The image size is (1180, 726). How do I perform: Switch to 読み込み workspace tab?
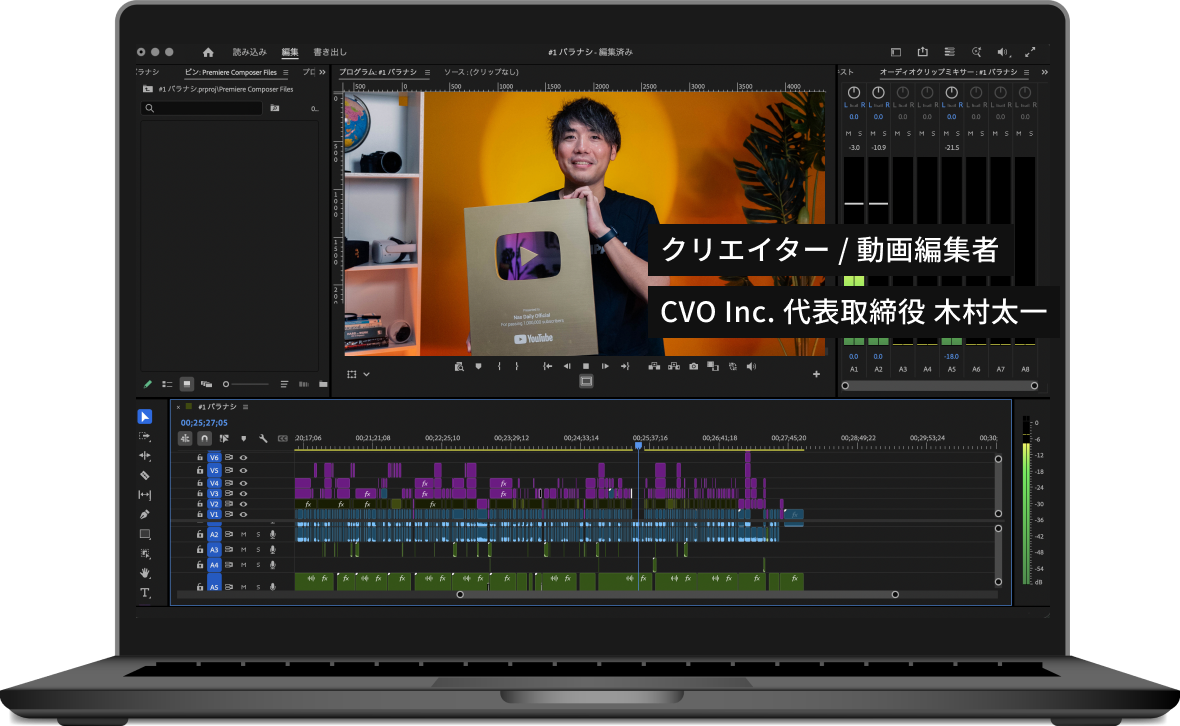coord(249,52)
